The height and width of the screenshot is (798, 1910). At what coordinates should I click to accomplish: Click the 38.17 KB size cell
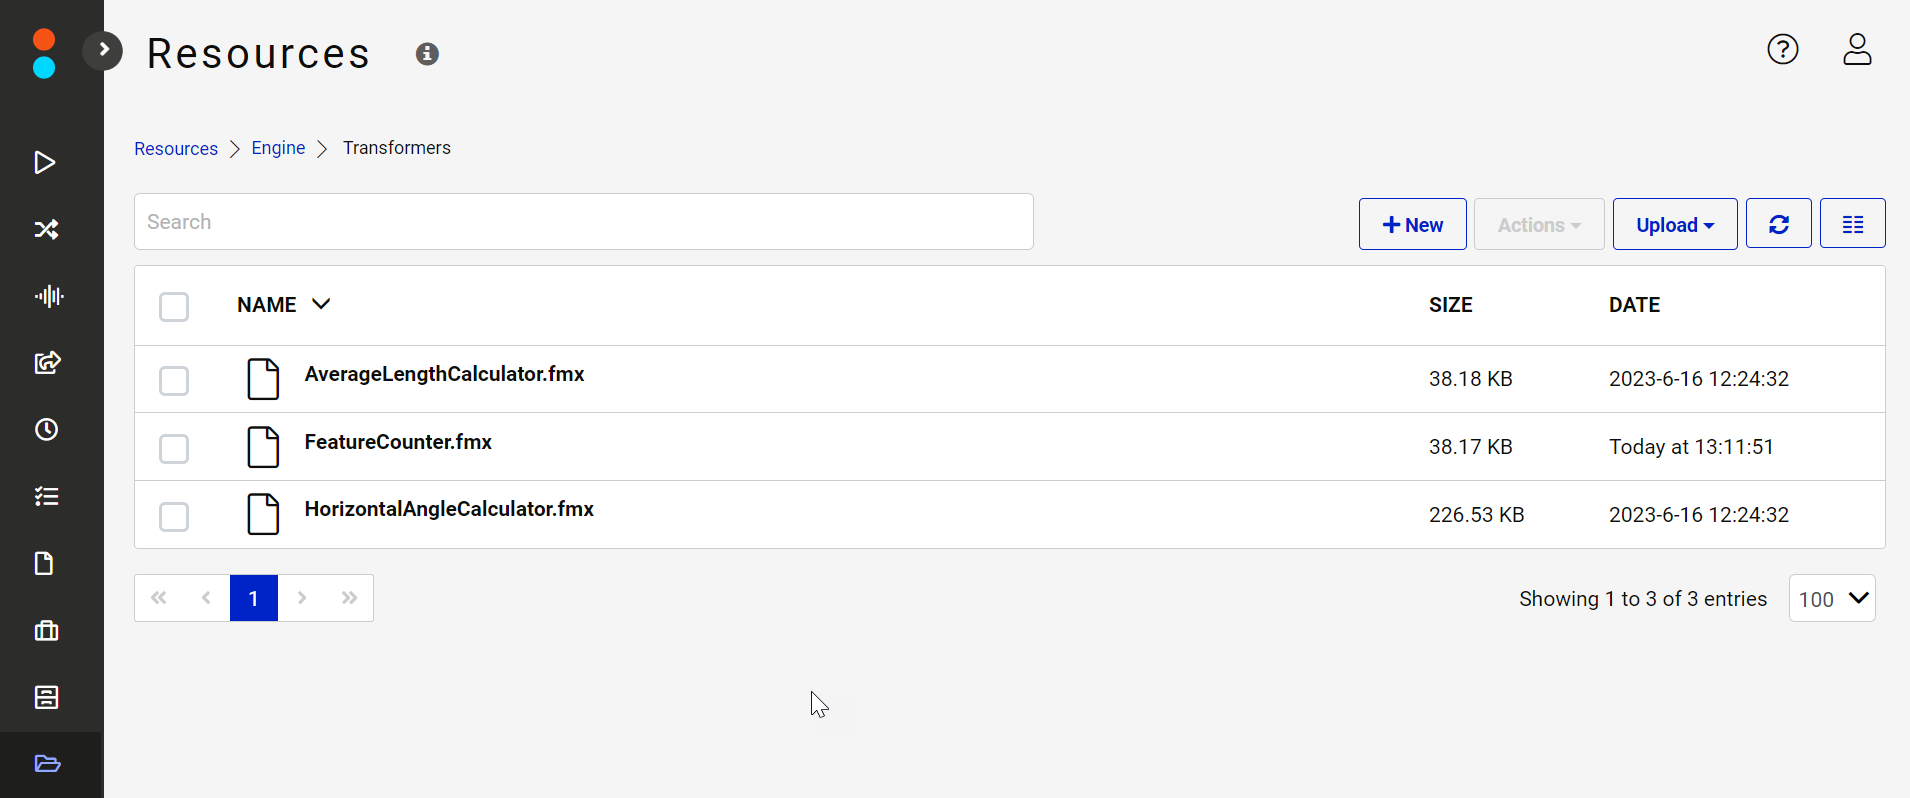pyautogui.click(x=1470, y=447)
